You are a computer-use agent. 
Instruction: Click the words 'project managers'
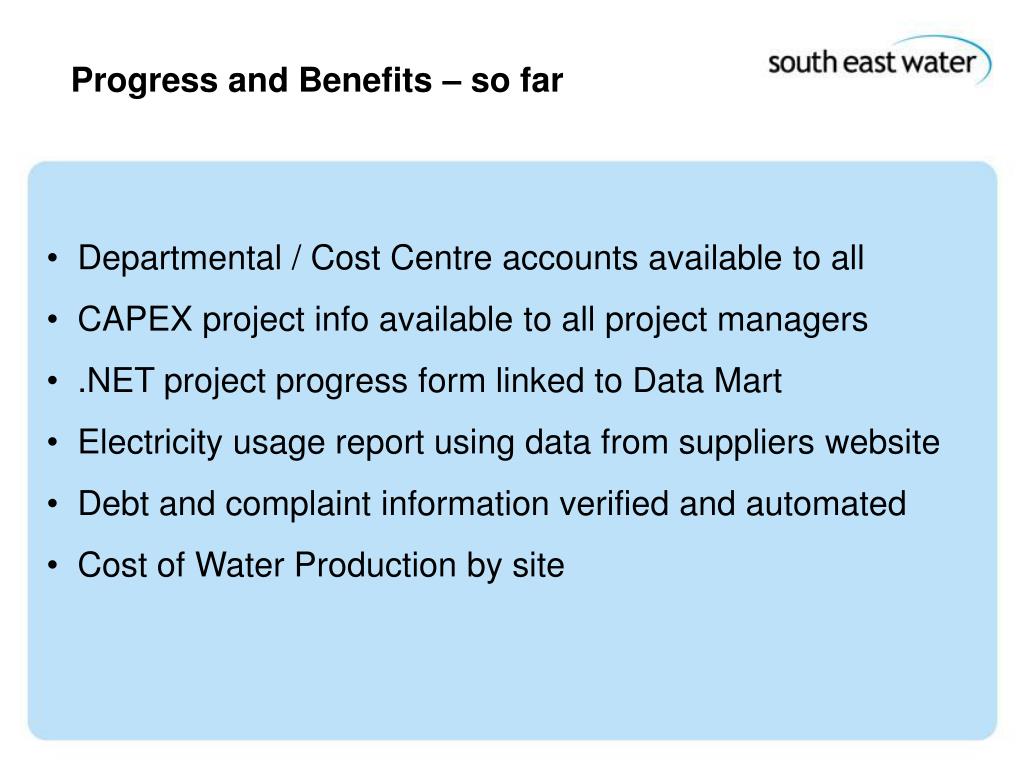click(736, 321)
